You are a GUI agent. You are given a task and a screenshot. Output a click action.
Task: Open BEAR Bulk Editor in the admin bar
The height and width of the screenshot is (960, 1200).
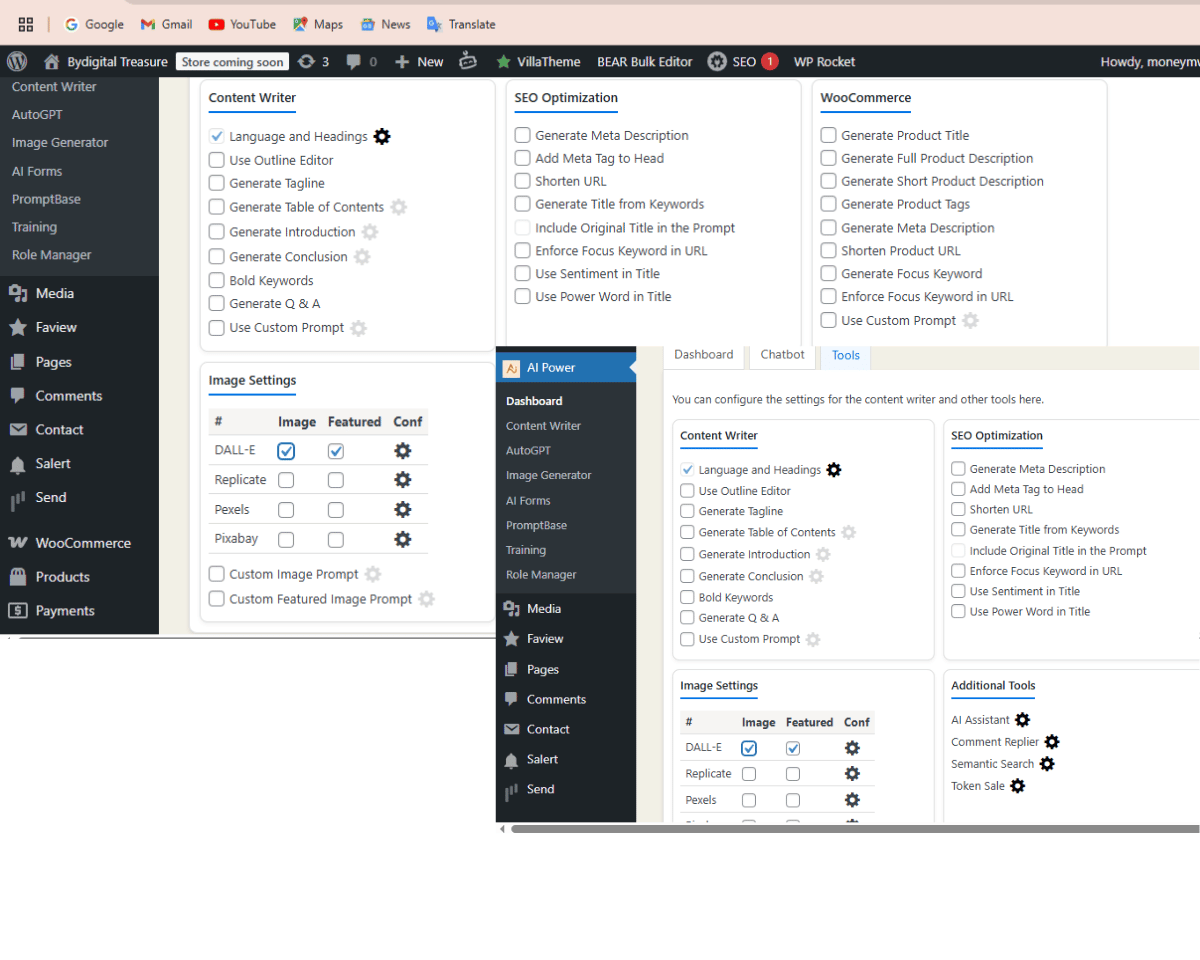pyautogui.click(x=645, y=61)
